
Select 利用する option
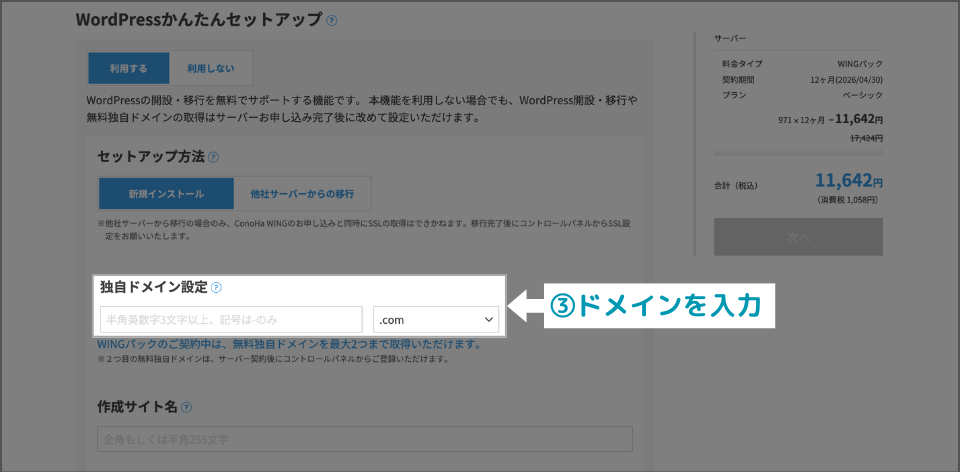click(x=129, y=69)
